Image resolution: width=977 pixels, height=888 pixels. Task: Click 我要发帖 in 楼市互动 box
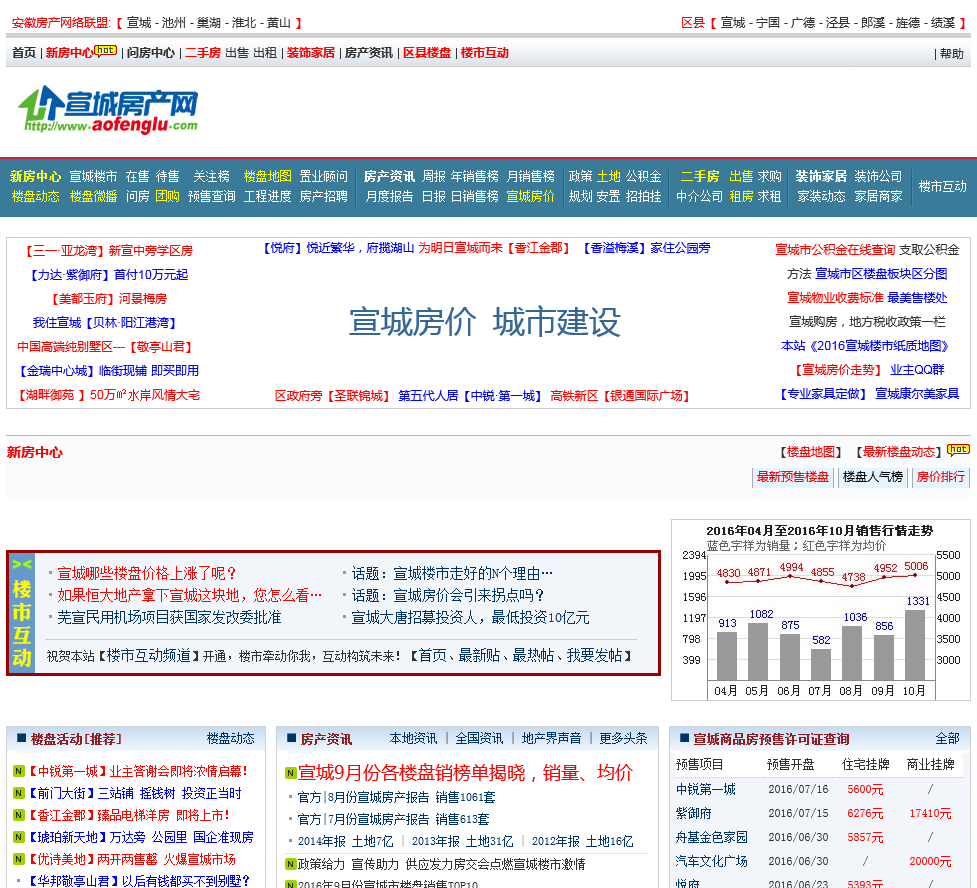pos(594,656)
